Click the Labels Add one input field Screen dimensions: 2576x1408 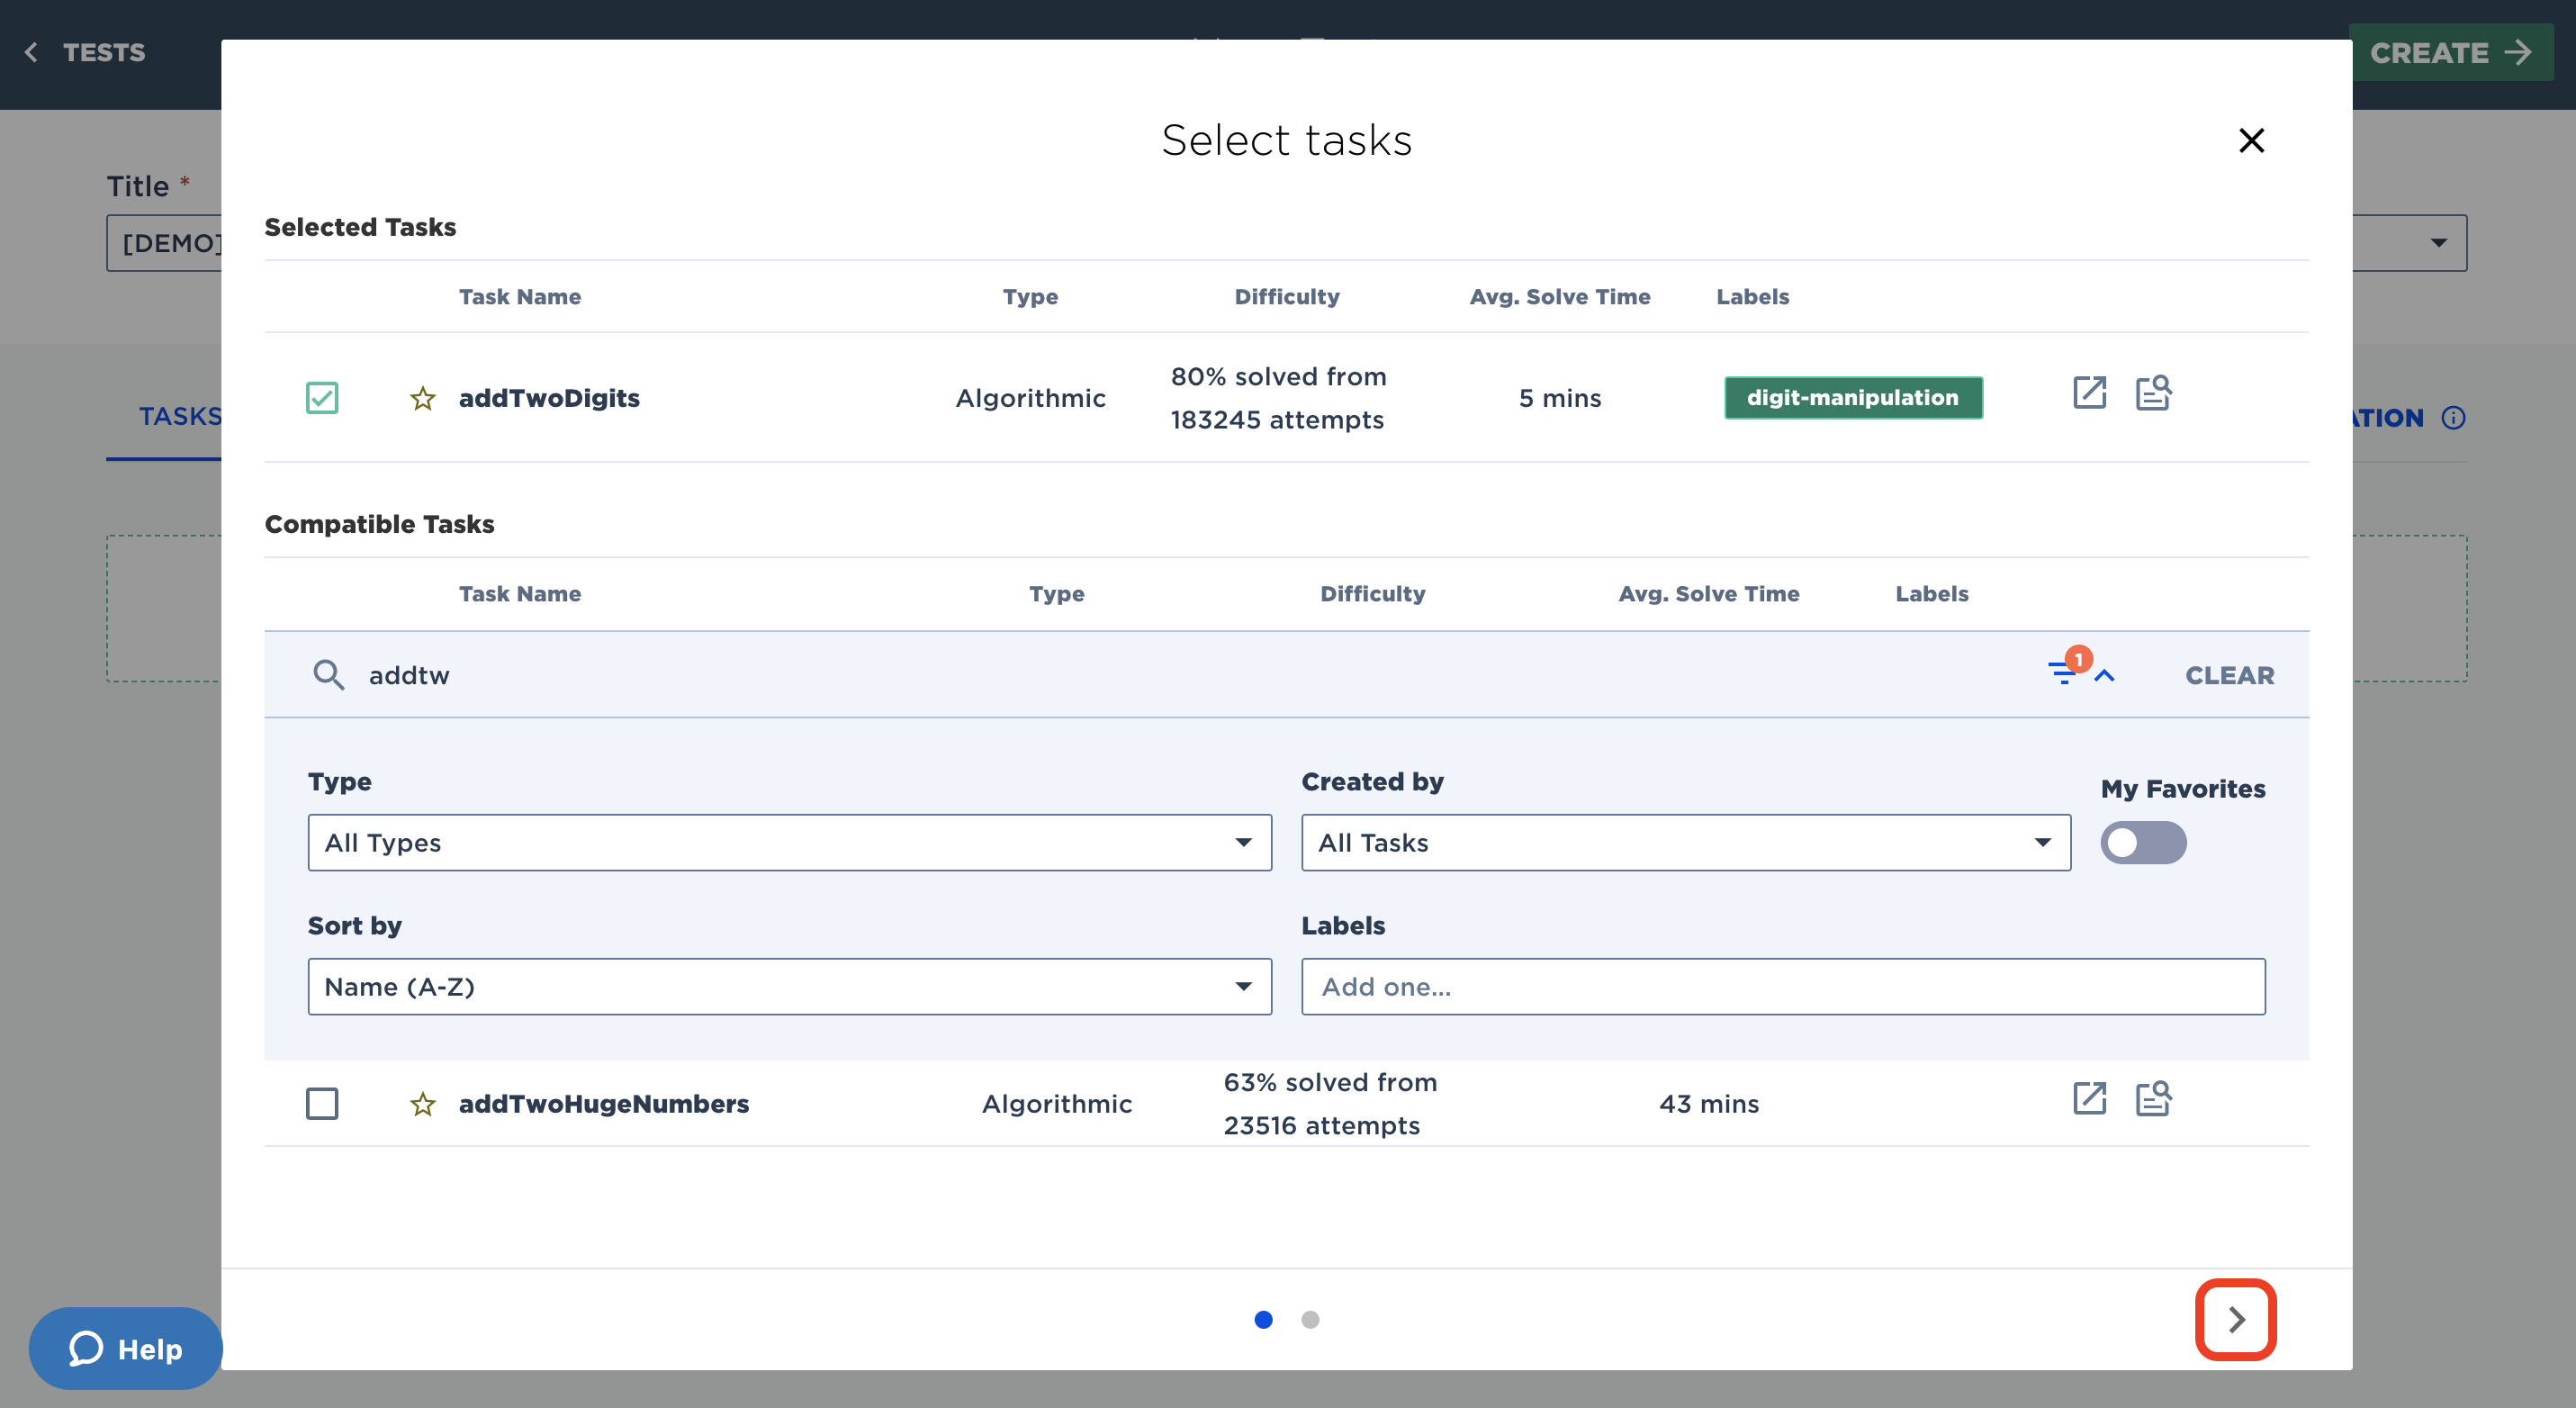pos(1782,987)
